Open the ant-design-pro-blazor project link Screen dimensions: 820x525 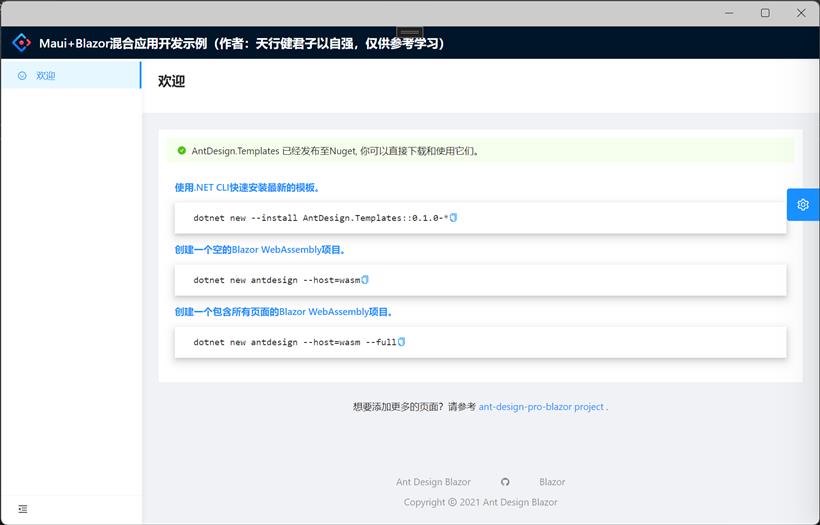tap(541, 407)
